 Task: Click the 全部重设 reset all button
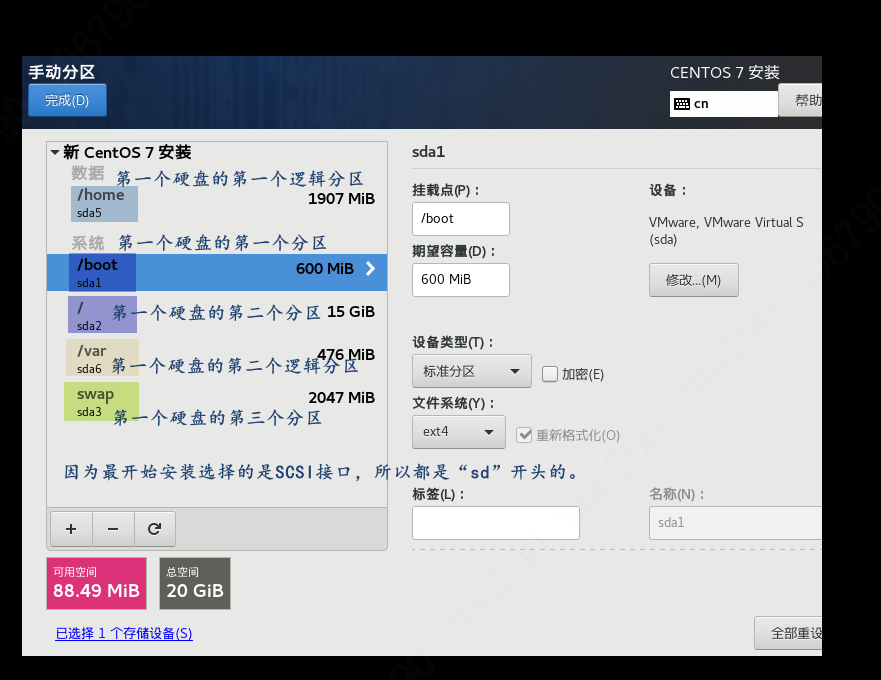click(788, 633)
